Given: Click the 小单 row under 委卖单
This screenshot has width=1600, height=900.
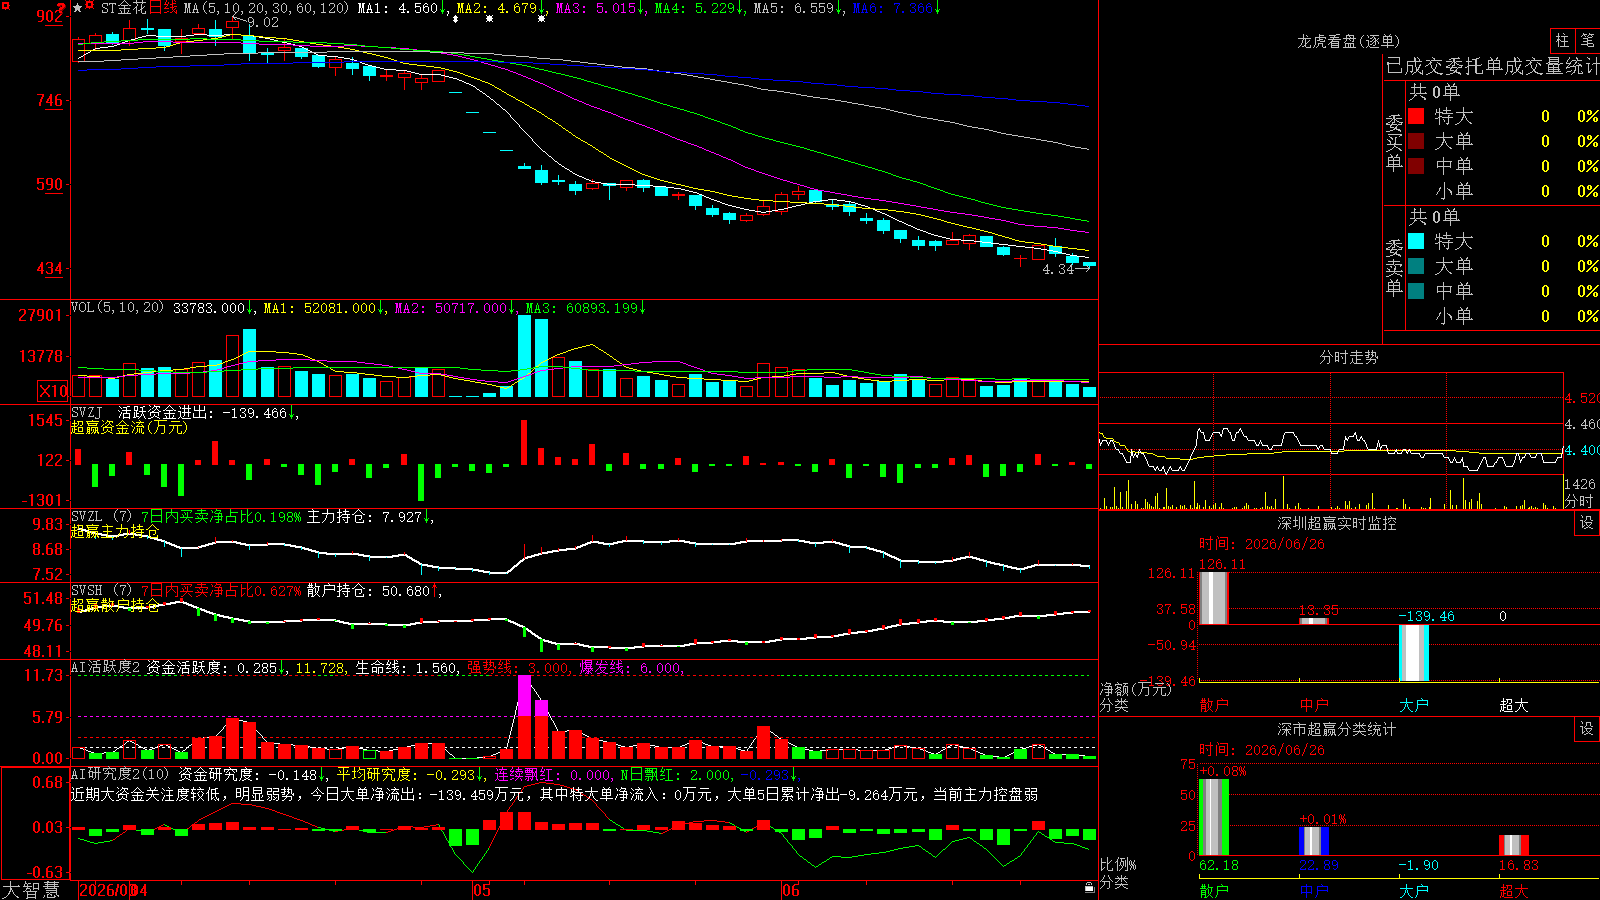Looking at the screenshot, I should click(x=1504, y=316).
